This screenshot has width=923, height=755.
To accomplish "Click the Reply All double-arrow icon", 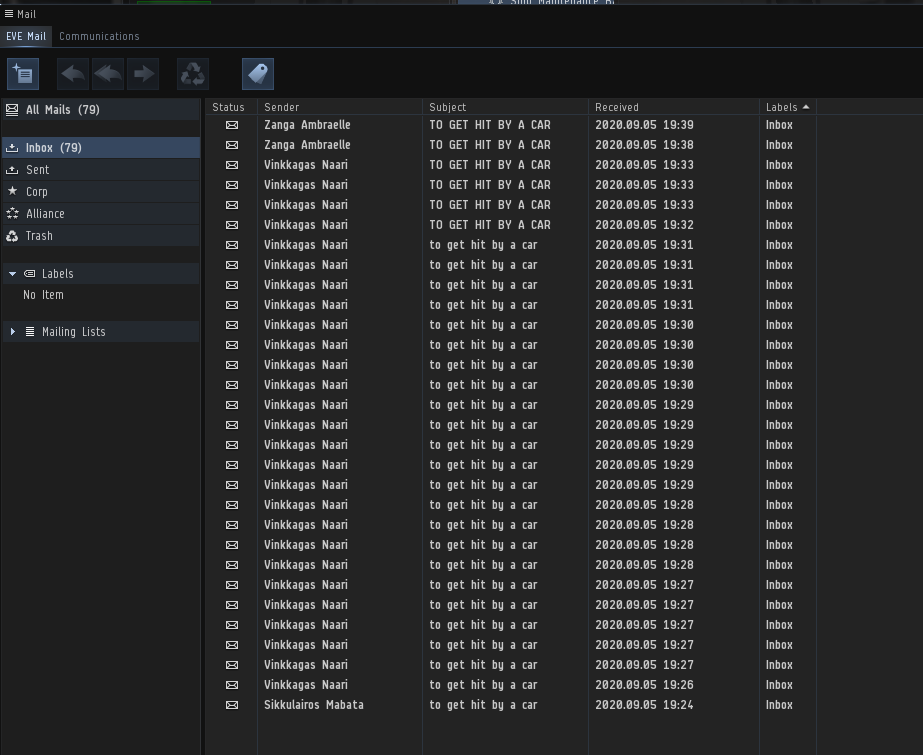I will pyautogui.click(x=108, y=74).
